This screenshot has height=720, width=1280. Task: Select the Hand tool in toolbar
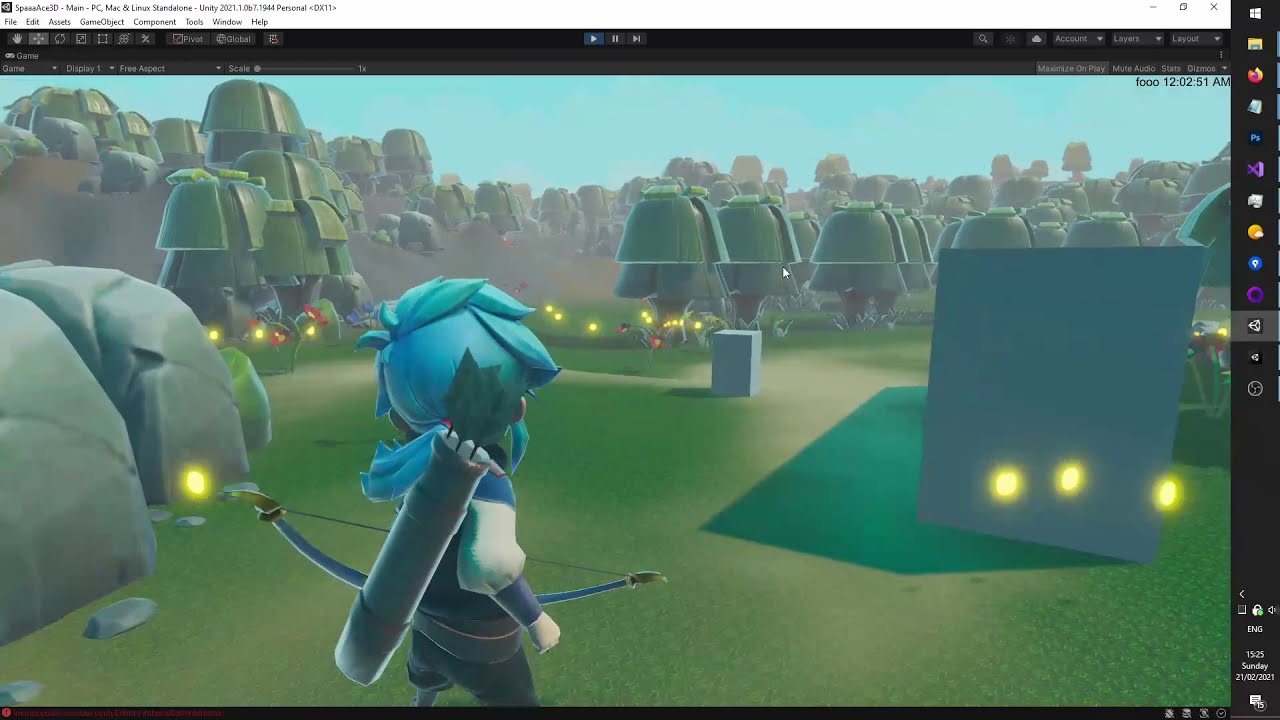pyautogui.click(x=17, y=39)
